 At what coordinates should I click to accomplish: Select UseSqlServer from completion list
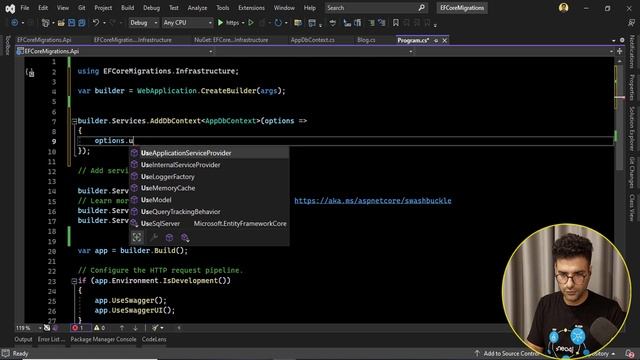pos(209,224)
